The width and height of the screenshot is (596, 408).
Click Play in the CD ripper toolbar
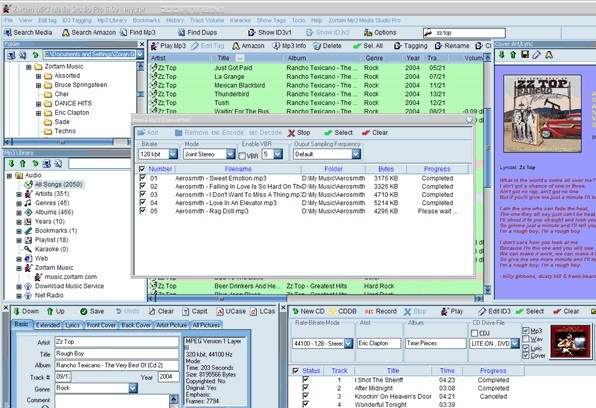coord(452,311)
